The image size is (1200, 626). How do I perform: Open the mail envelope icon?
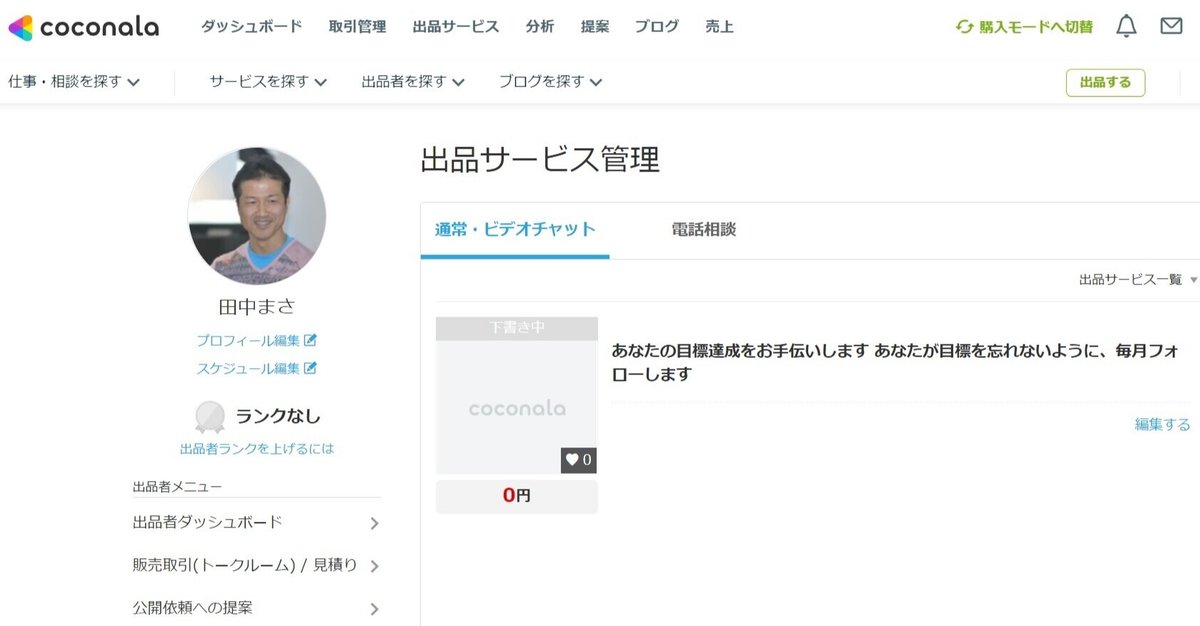click(x=1173, y=27)
